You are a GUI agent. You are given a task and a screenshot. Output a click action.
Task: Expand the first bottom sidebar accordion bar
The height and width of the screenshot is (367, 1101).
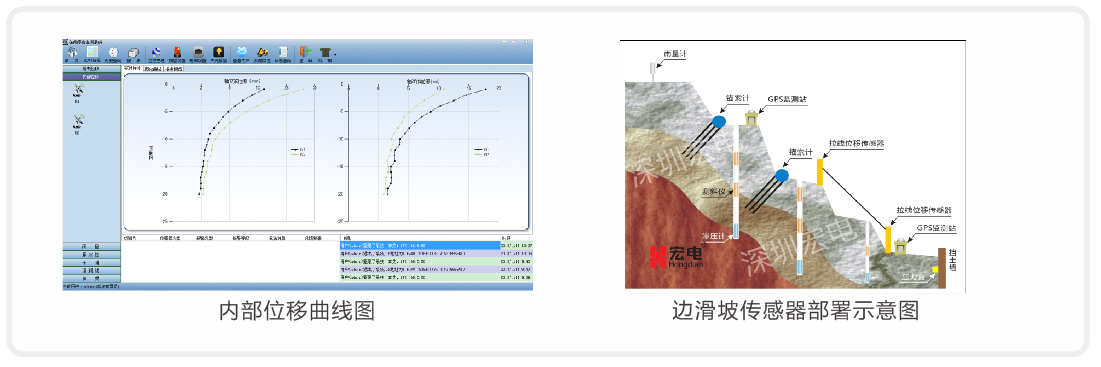[x=91, y=246]
